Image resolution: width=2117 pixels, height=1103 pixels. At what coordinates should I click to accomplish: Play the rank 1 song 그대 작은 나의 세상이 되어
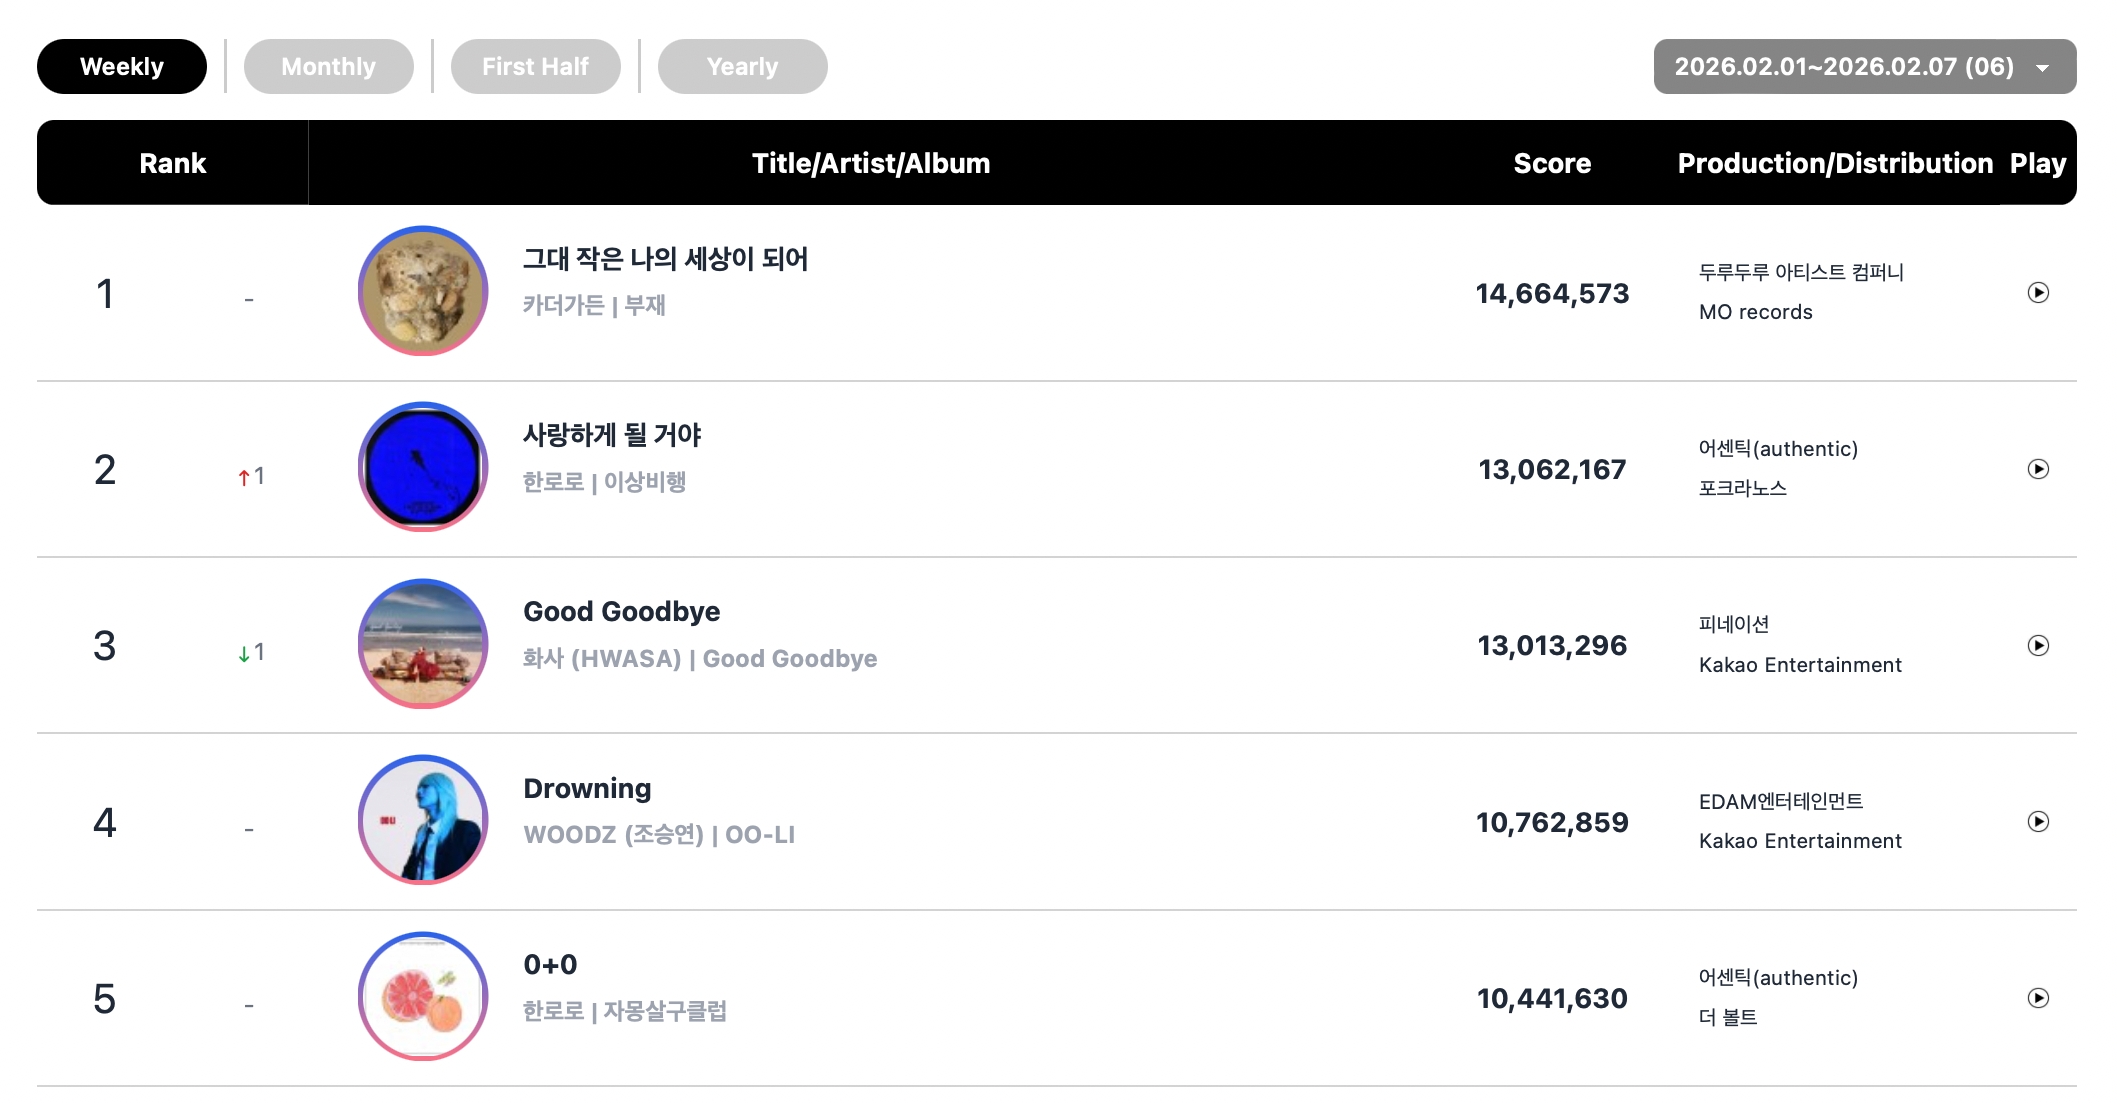pyautogui.click(x=2038, y=293)
